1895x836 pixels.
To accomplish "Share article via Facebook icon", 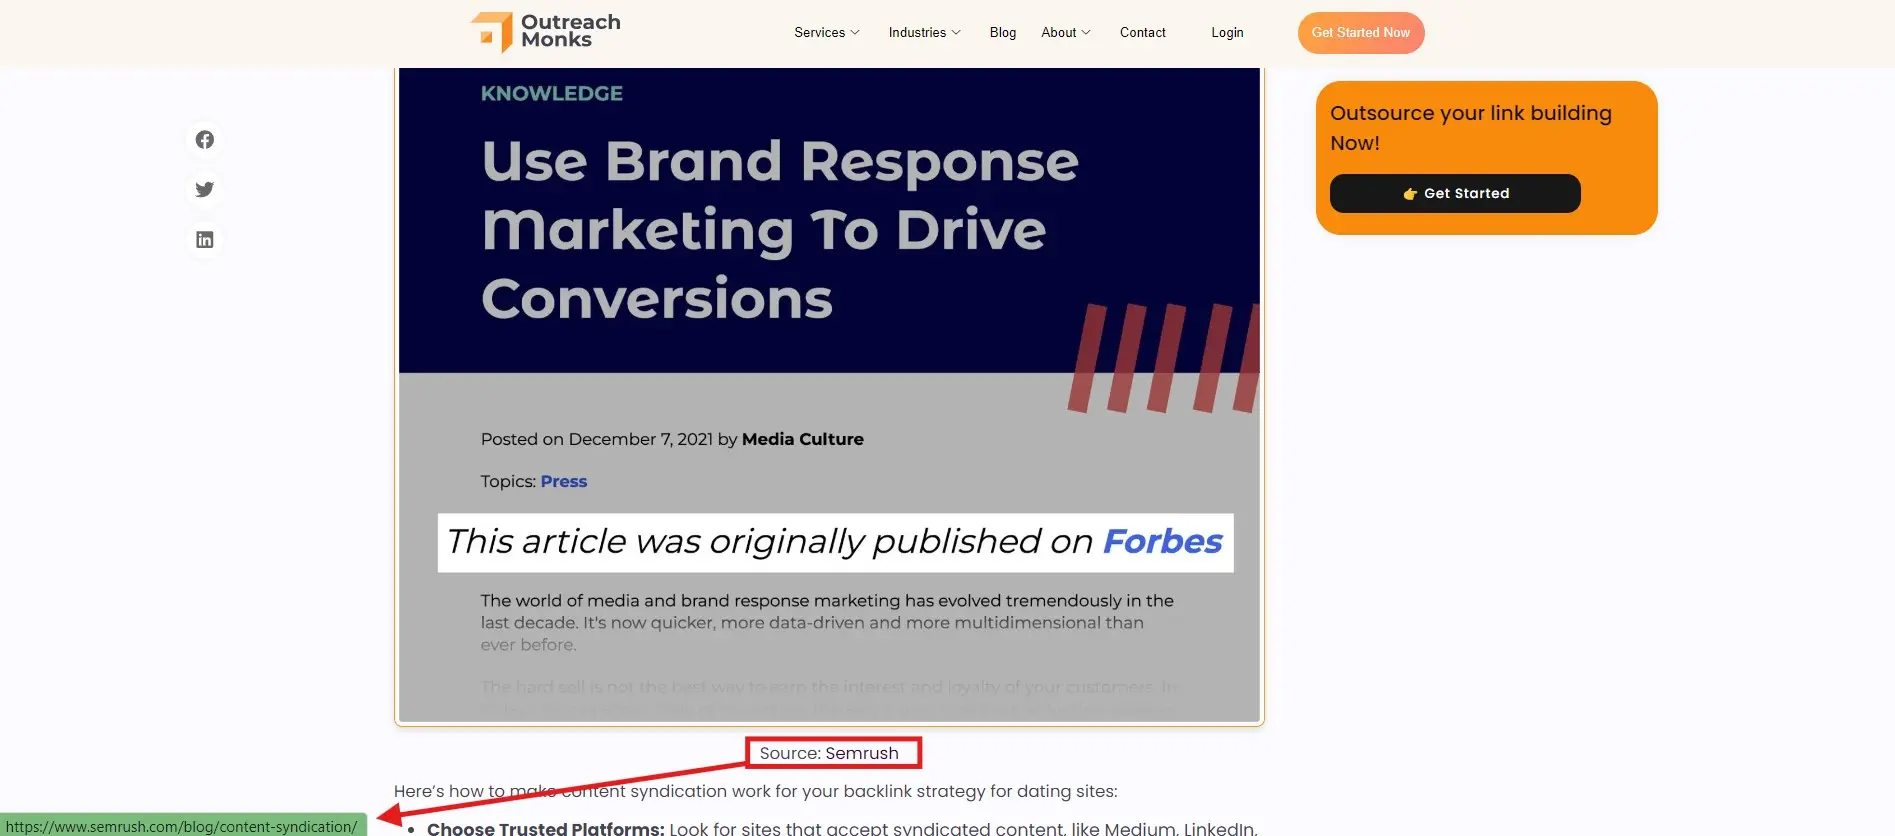I will click(205, 140).
